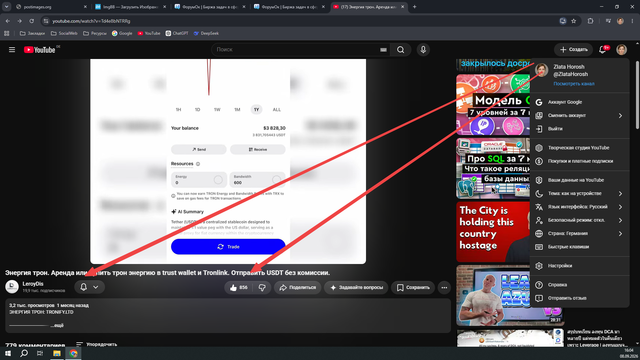Open File Explorer from taskbar
Image resolution: width=640 pixels, height=360 pixels.
[x=57, y=353]
